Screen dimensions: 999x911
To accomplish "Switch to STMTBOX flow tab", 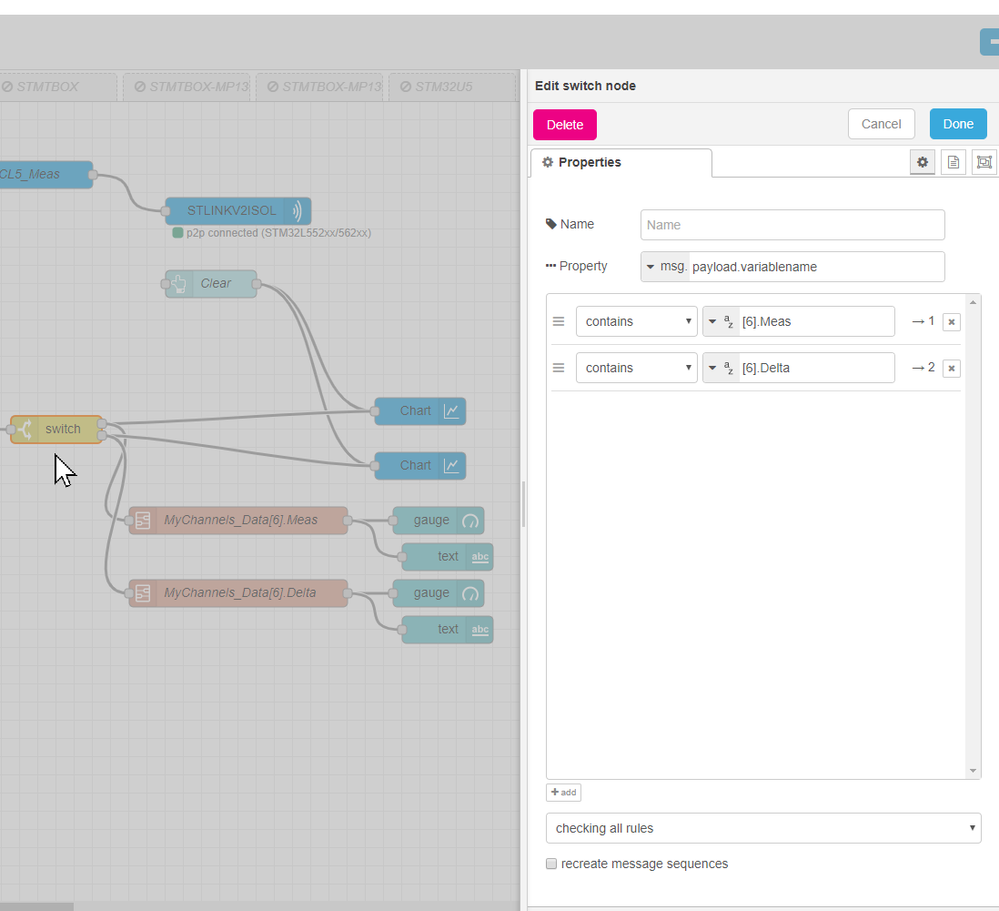I will 58,87.
